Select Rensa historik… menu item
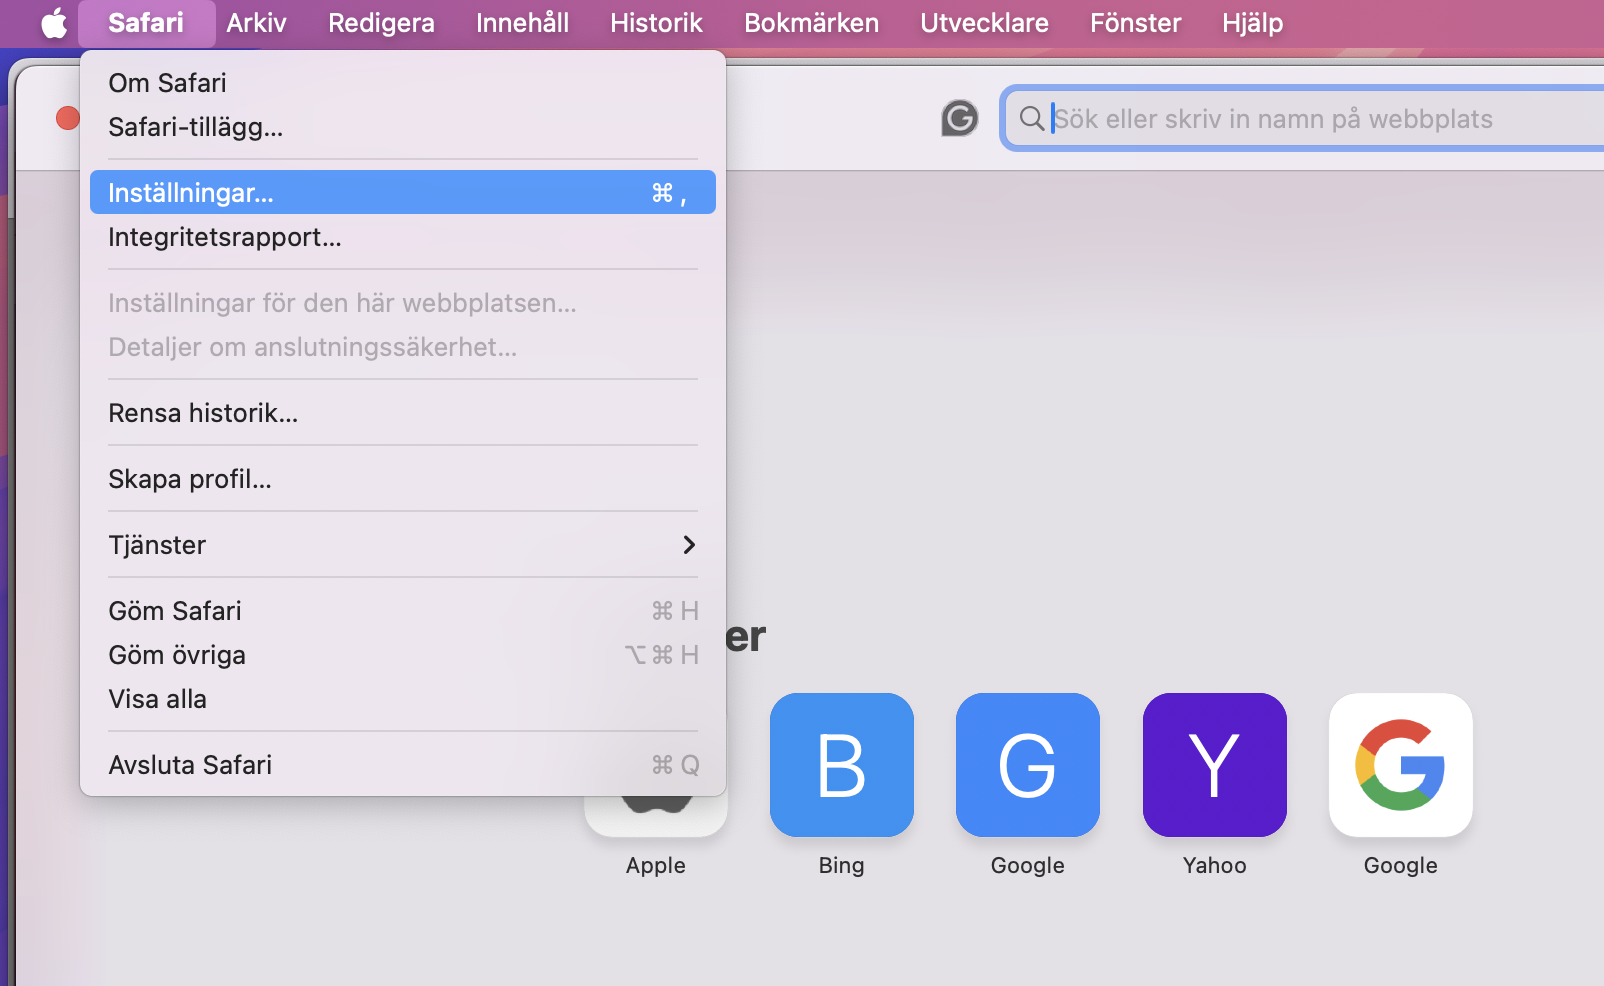This screenshot has width=1604, height=986. pyautogui.click(x=403, y=413)
